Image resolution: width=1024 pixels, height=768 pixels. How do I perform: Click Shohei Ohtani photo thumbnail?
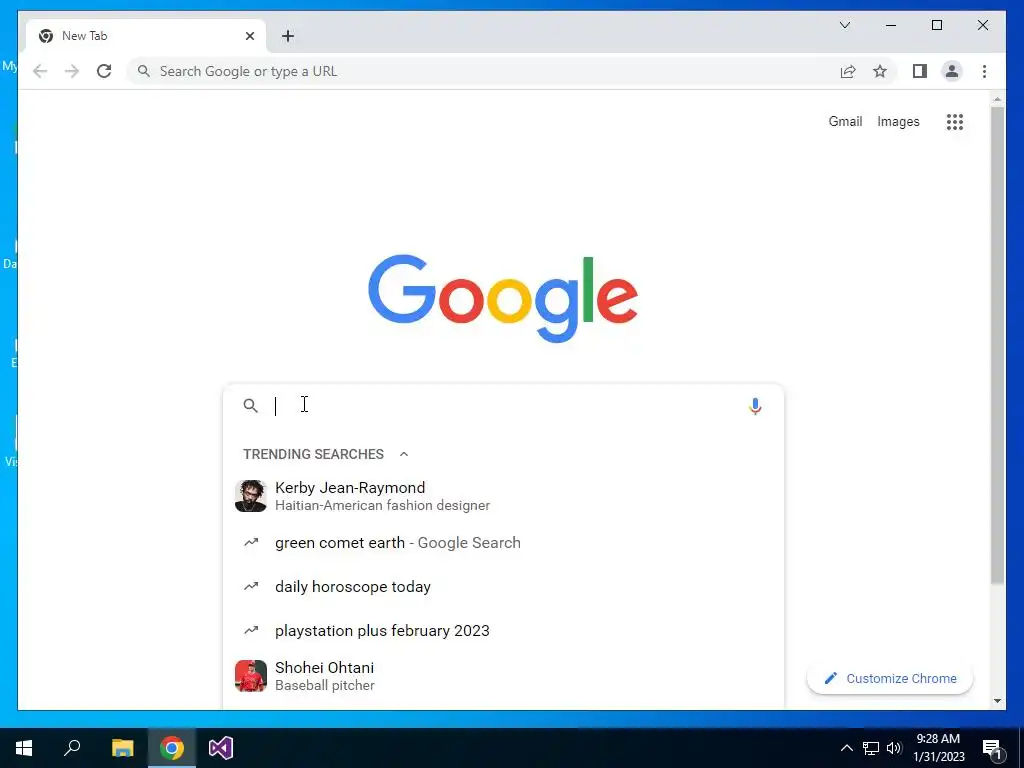(x=251, y=676)
